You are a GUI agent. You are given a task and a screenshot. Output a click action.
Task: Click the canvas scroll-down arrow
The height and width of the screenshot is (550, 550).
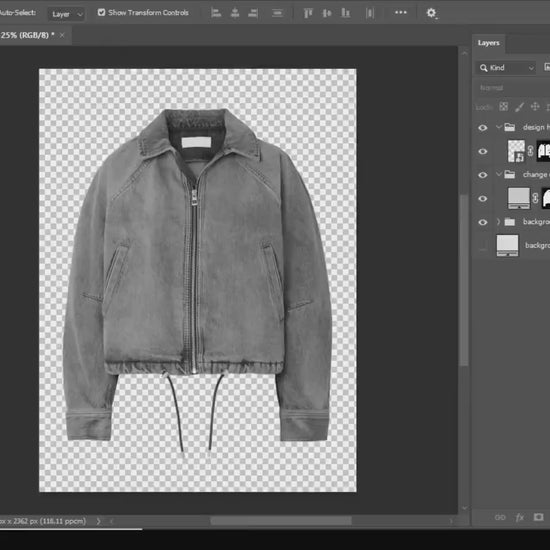pos(464,508)
